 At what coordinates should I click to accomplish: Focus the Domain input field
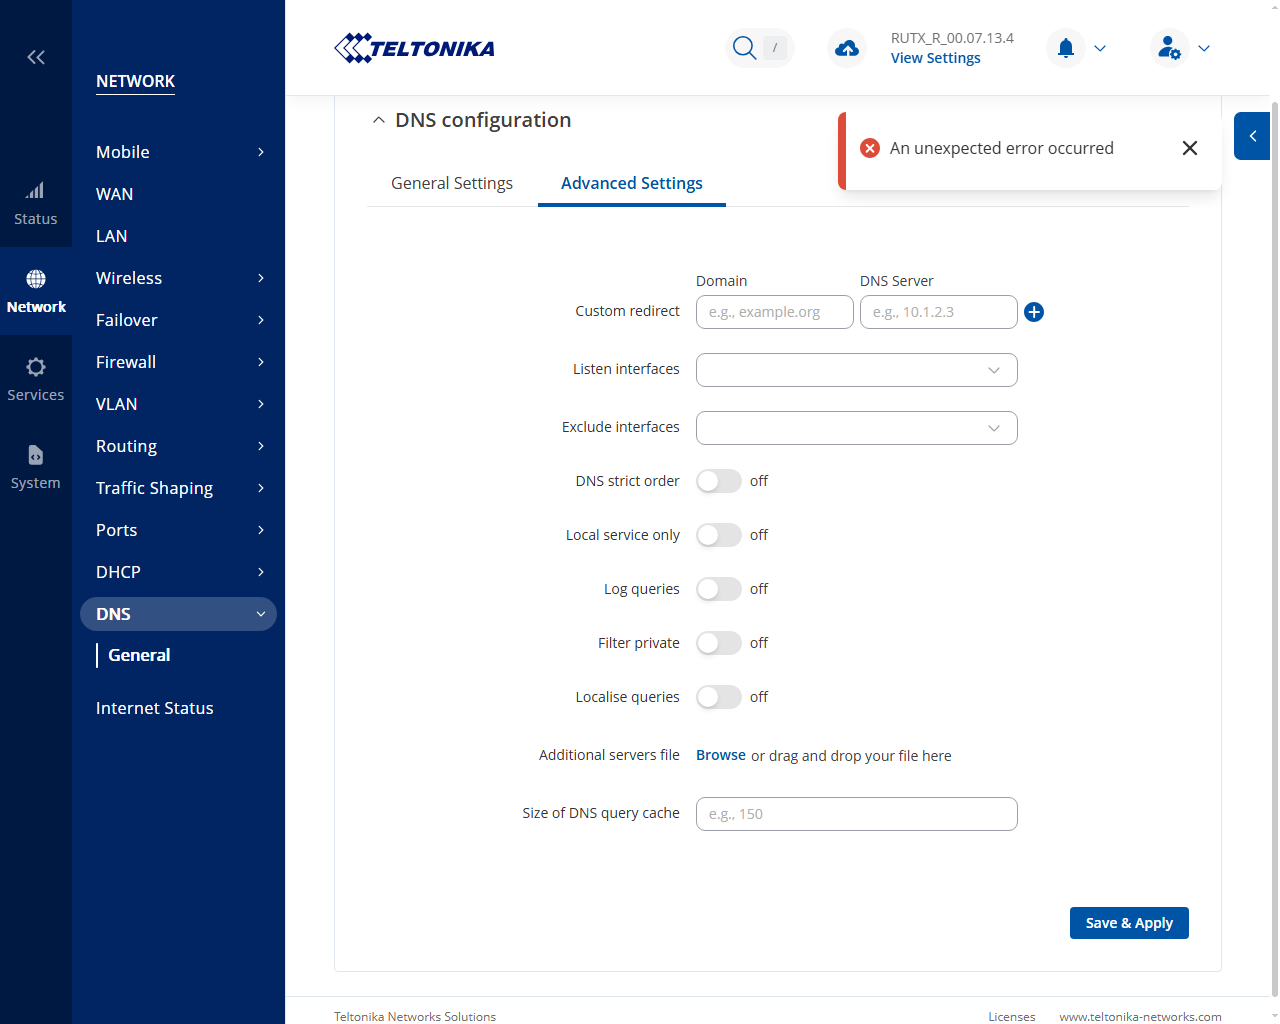click(x=775, y=312)
